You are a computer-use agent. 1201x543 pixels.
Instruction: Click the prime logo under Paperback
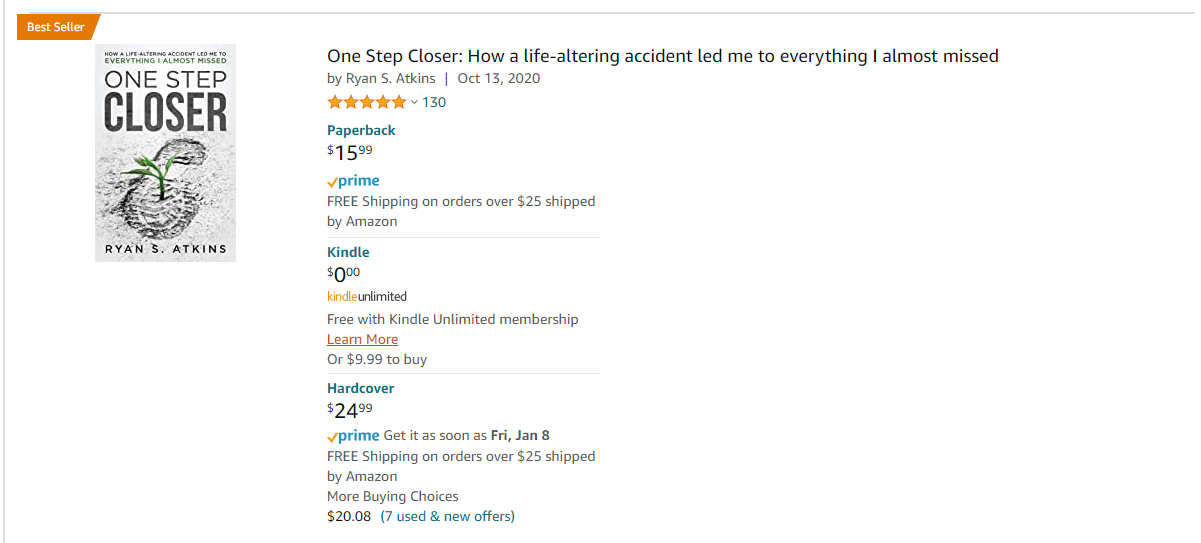(353, 181)
